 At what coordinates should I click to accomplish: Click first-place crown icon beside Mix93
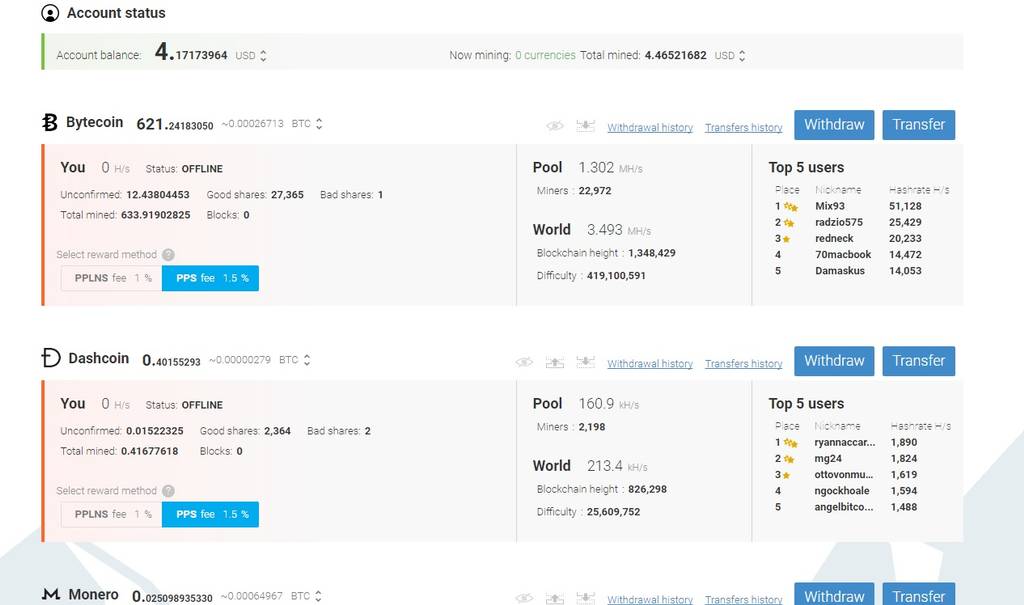(x=791, y=206)
